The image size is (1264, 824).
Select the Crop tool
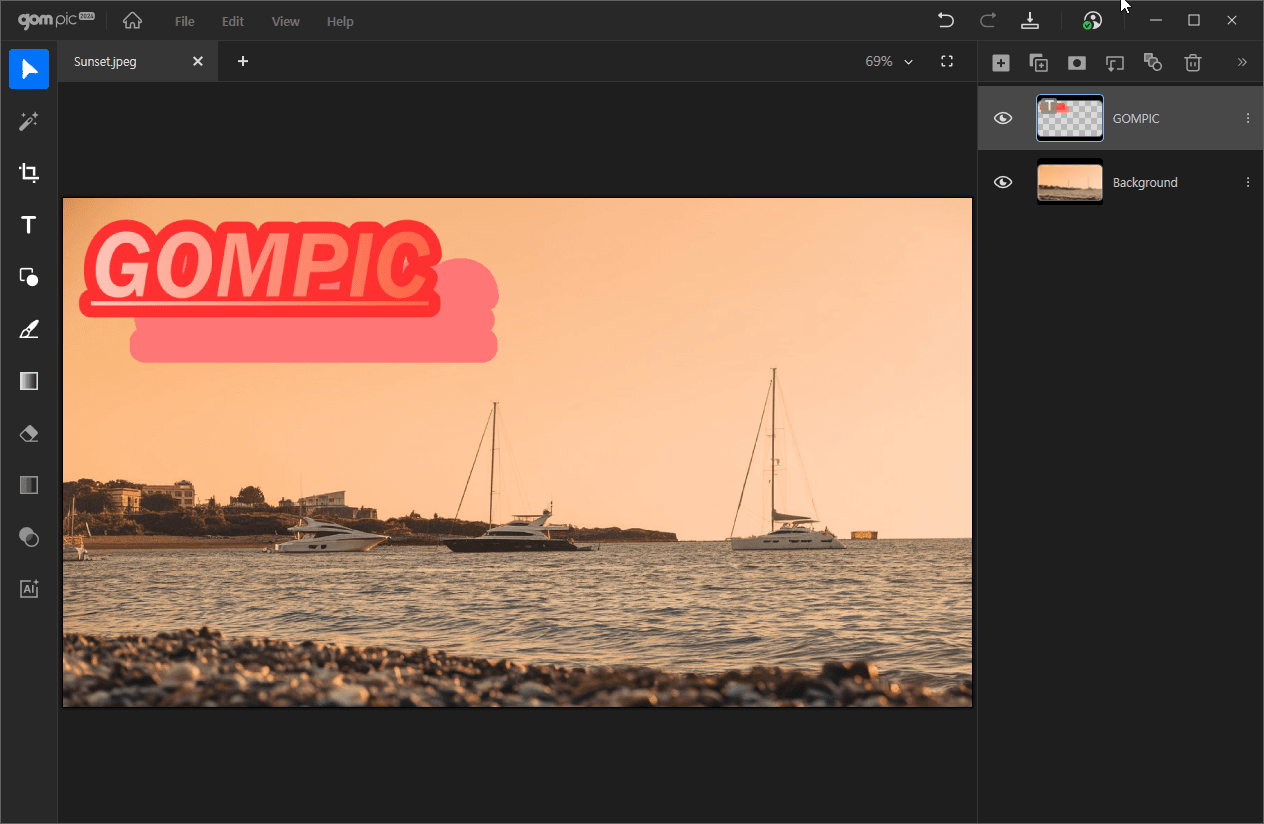coord(29,173)
